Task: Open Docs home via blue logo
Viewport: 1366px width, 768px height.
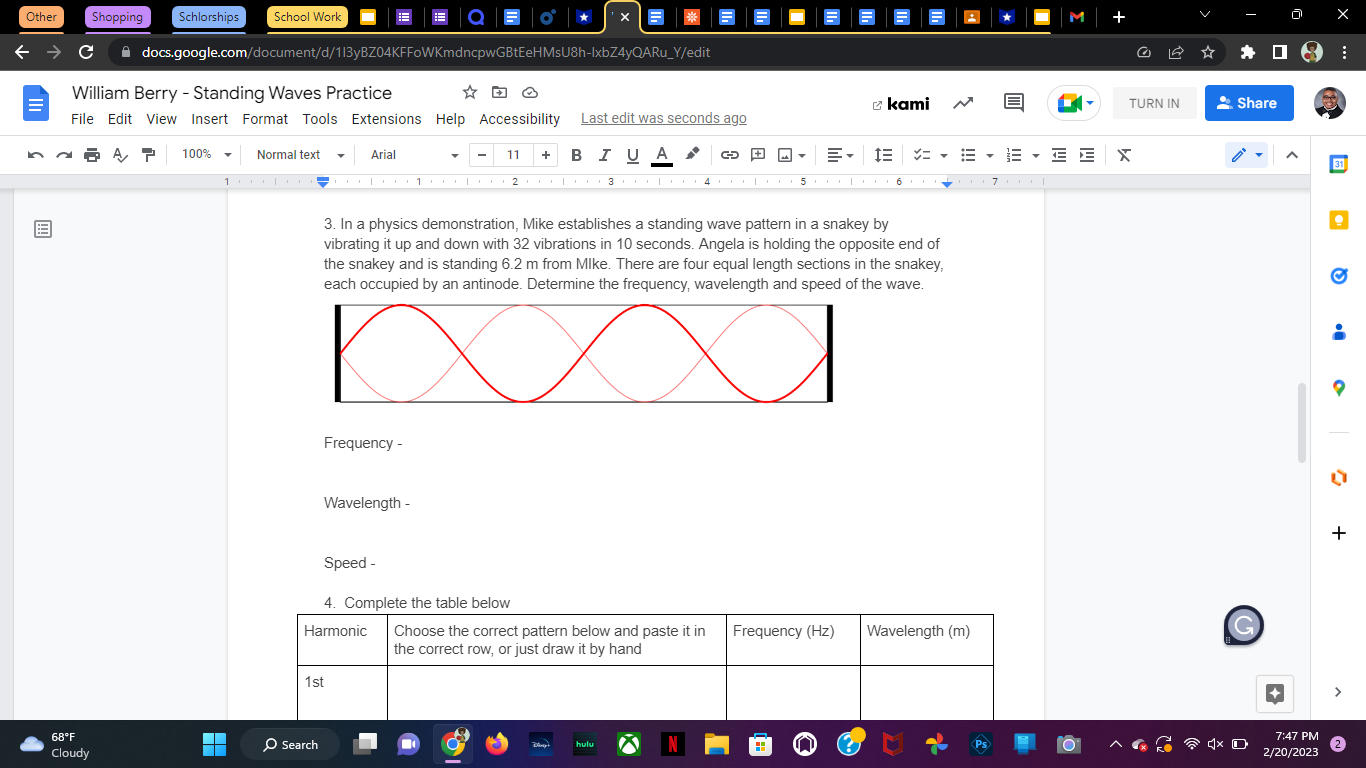Action: coord(37,103)
